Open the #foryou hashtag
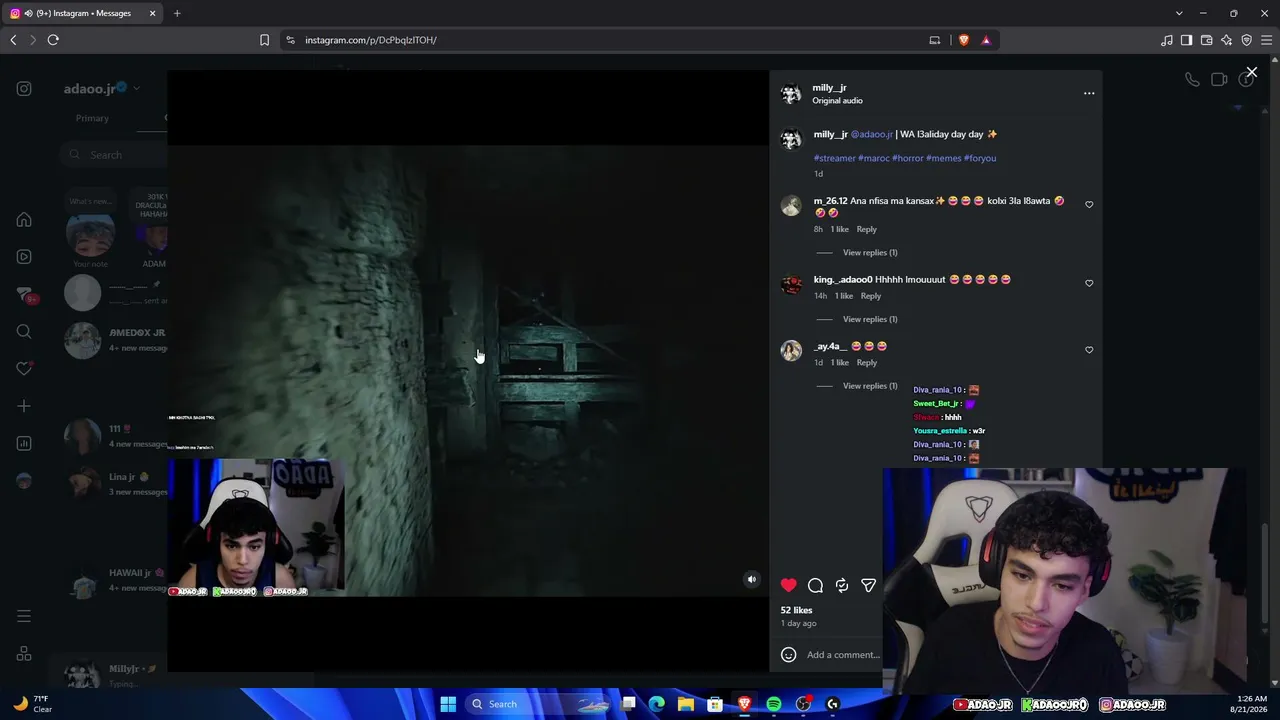The image size is (1280, 720). [x=980, y=158]
